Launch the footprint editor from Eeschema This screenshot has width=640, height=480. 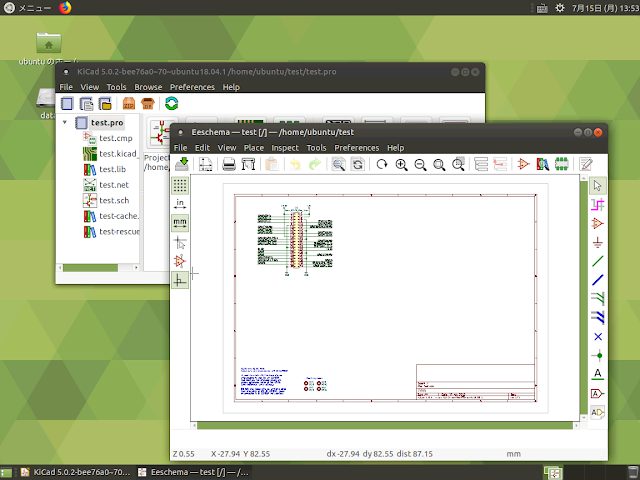[562, 164]
